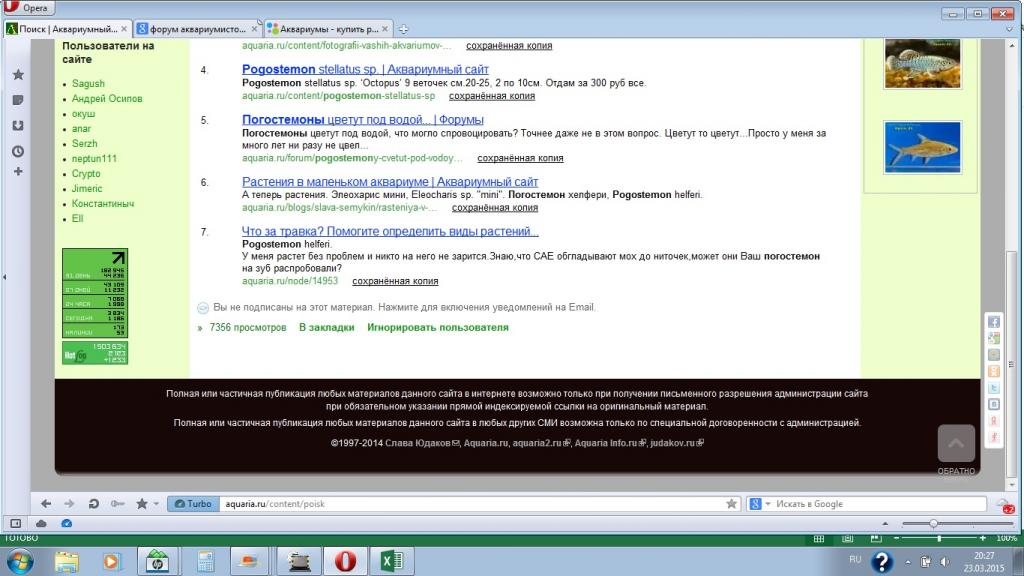Reload the current page
Image resolution: width=1024 pixels, height=576 pixels.
(93, 504)
